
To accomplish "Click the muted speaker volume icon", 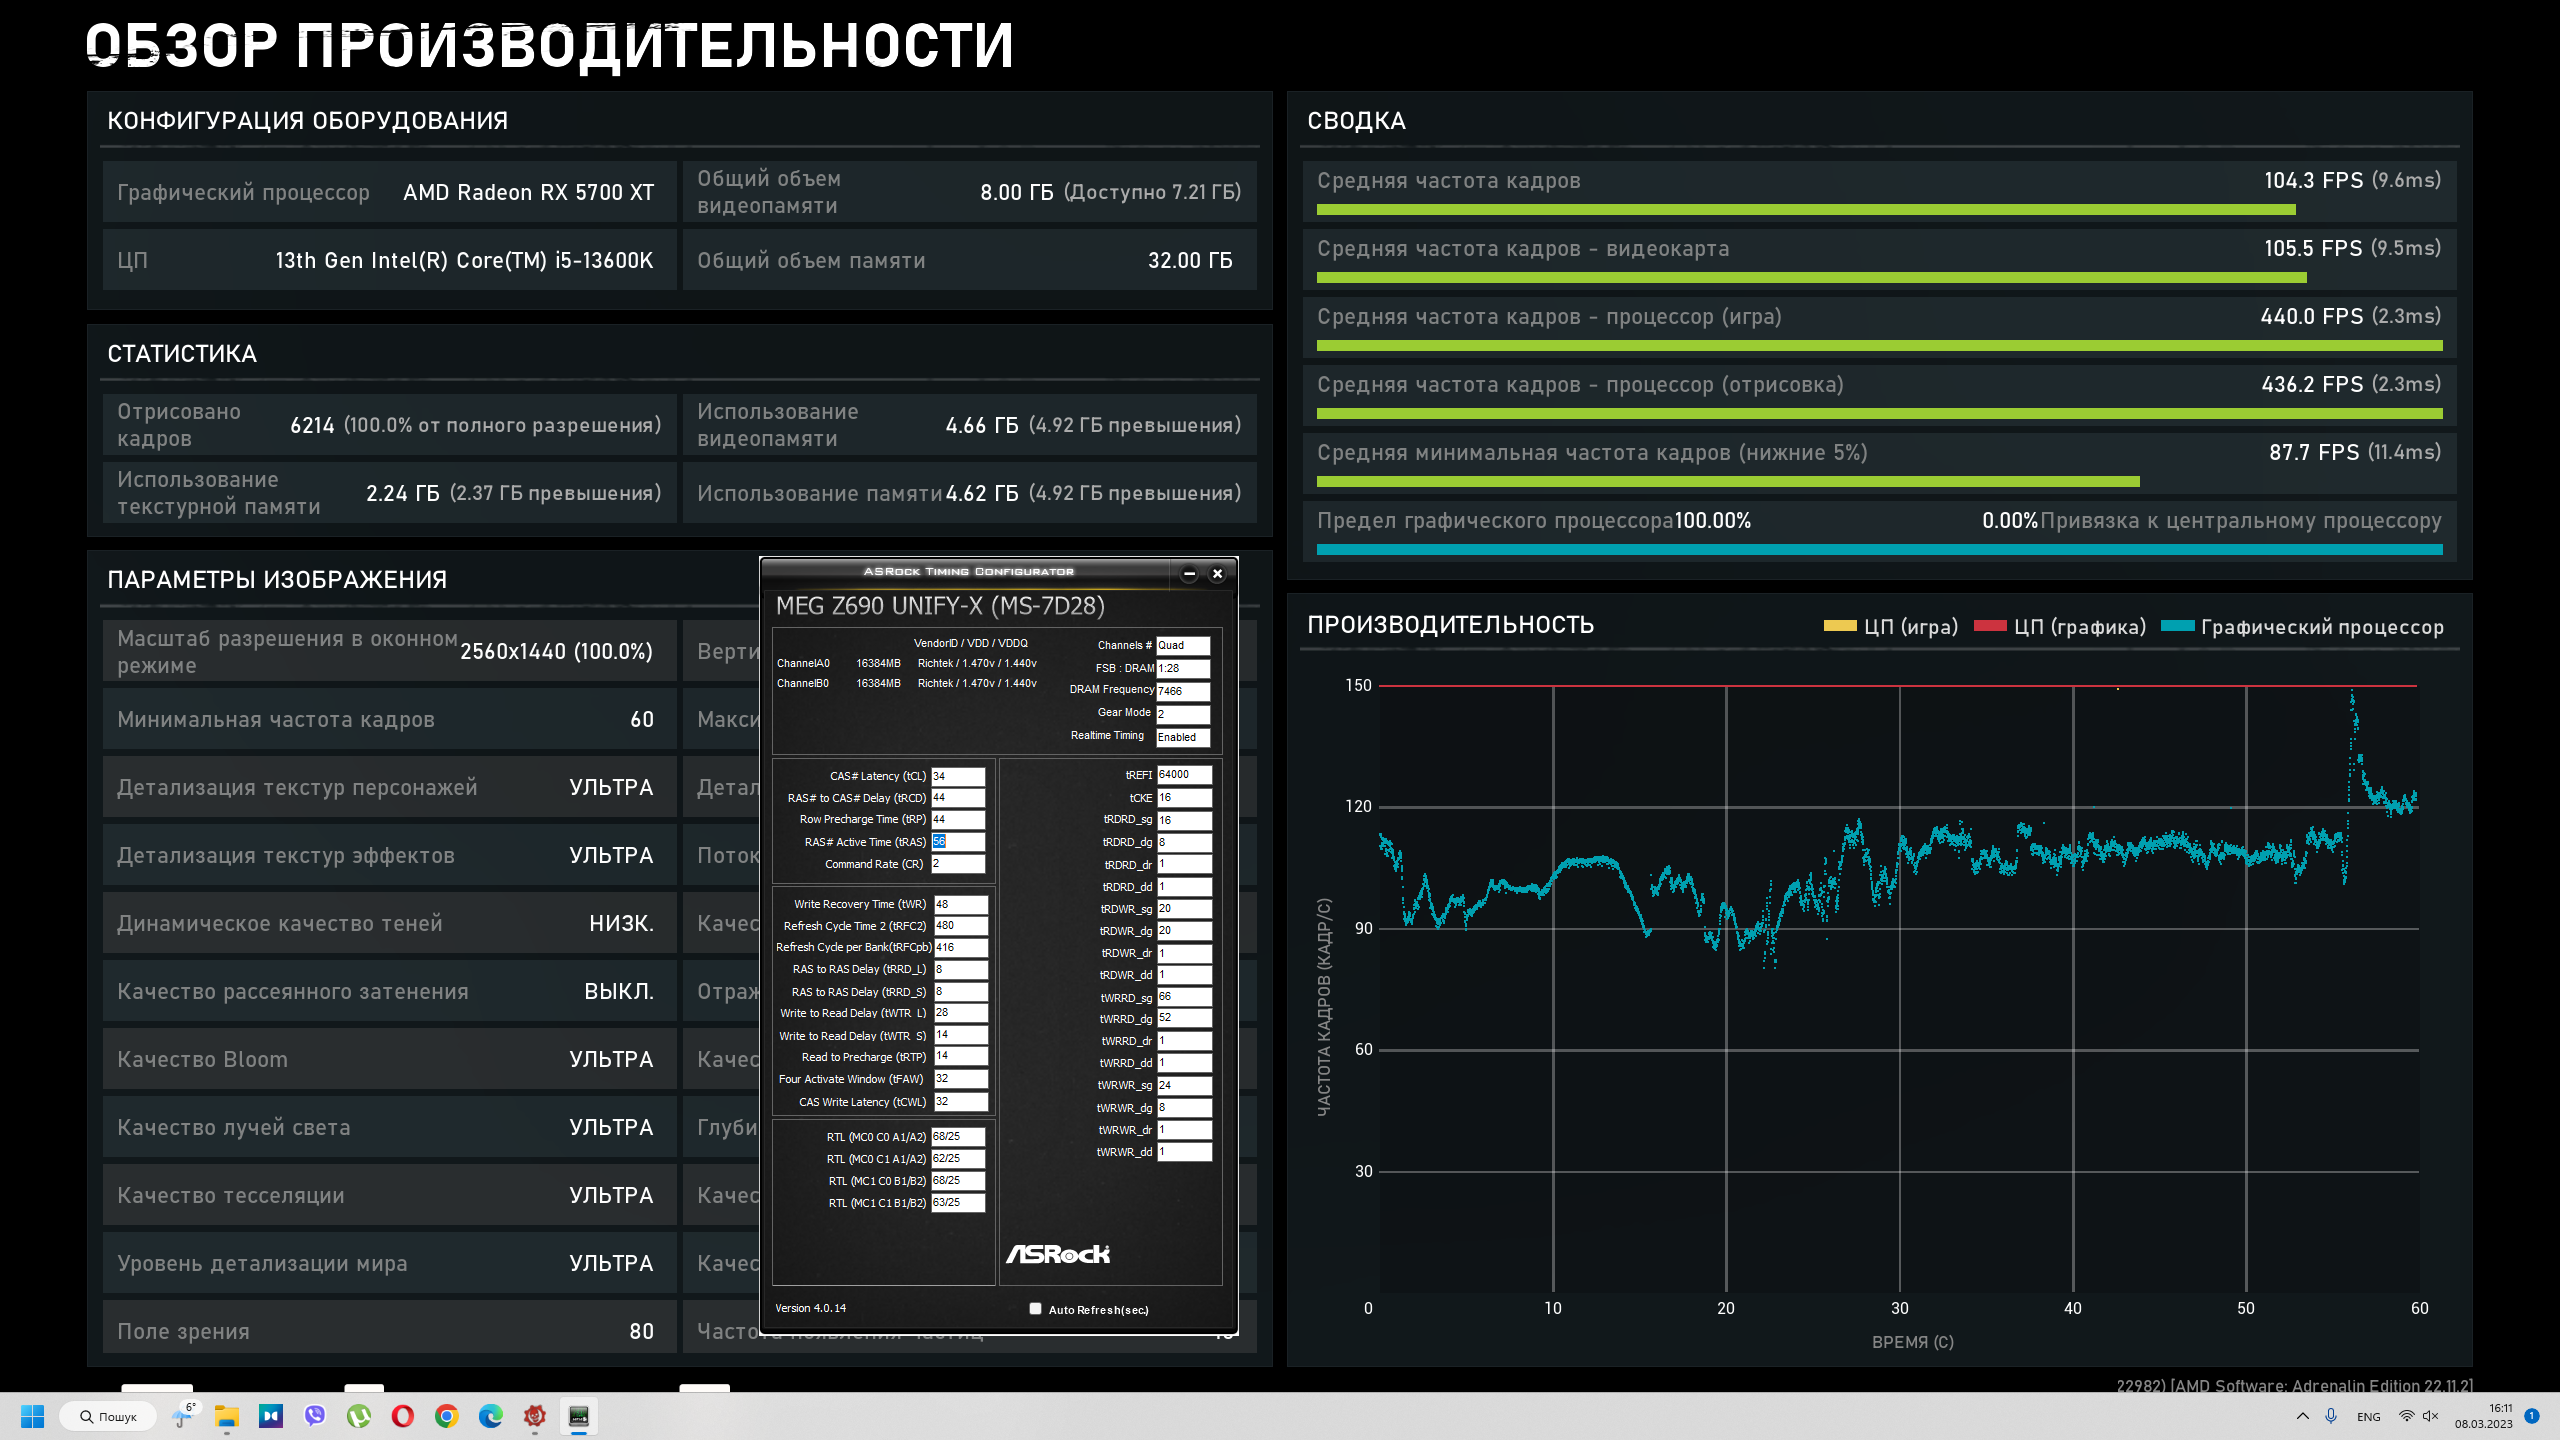I will click(x=2431, y=1416).
